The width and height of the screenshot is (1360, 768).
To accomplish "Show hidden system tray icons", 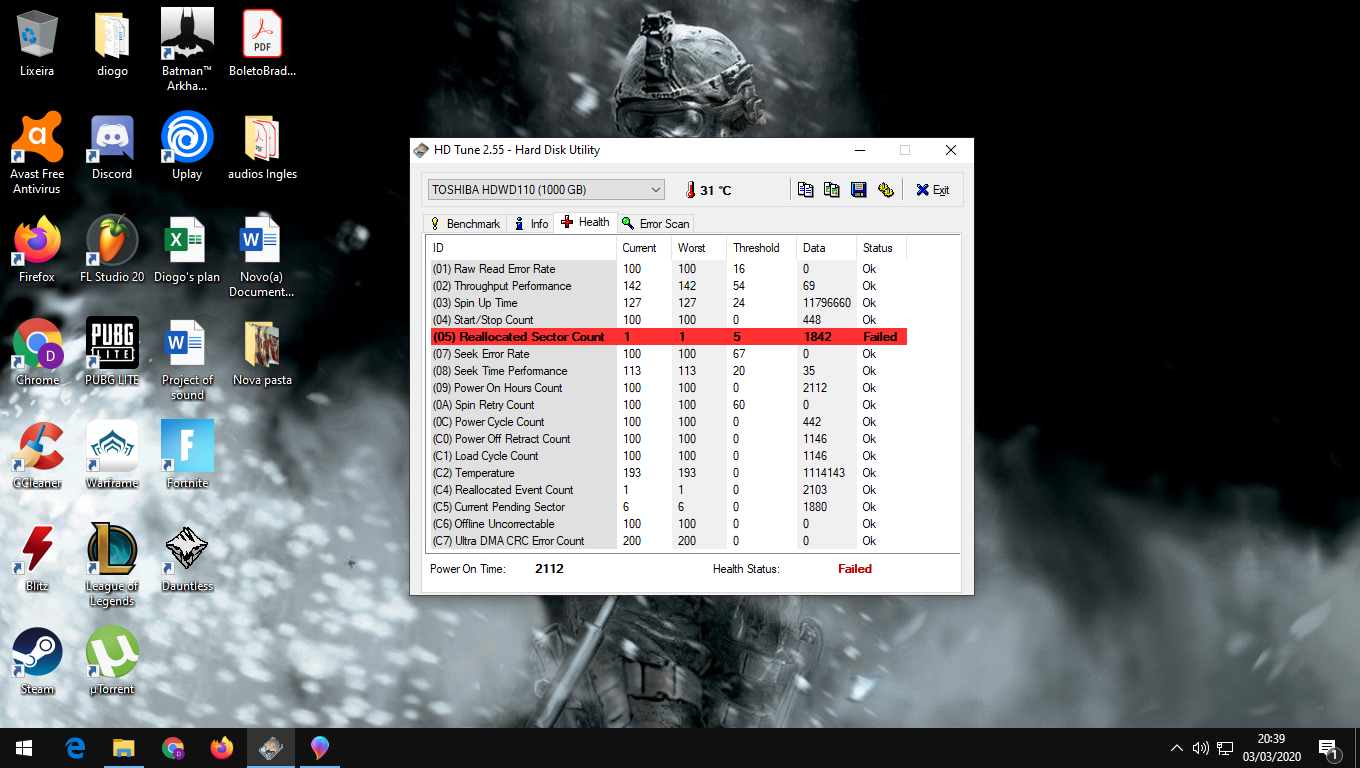I will point(1177,748).
